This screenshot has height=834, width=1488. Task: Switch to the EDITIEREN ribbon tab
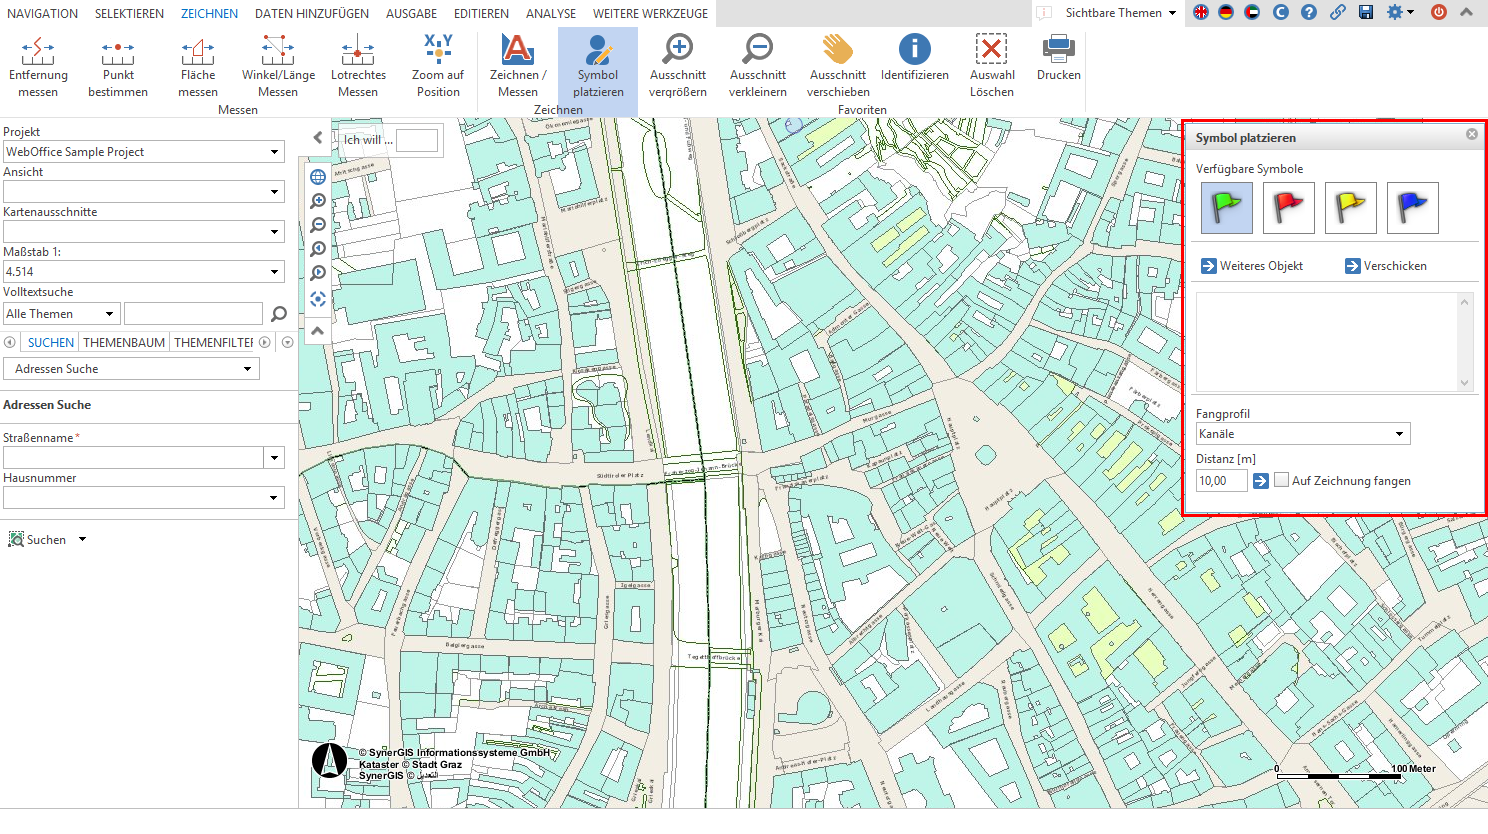tap(481, 13)
